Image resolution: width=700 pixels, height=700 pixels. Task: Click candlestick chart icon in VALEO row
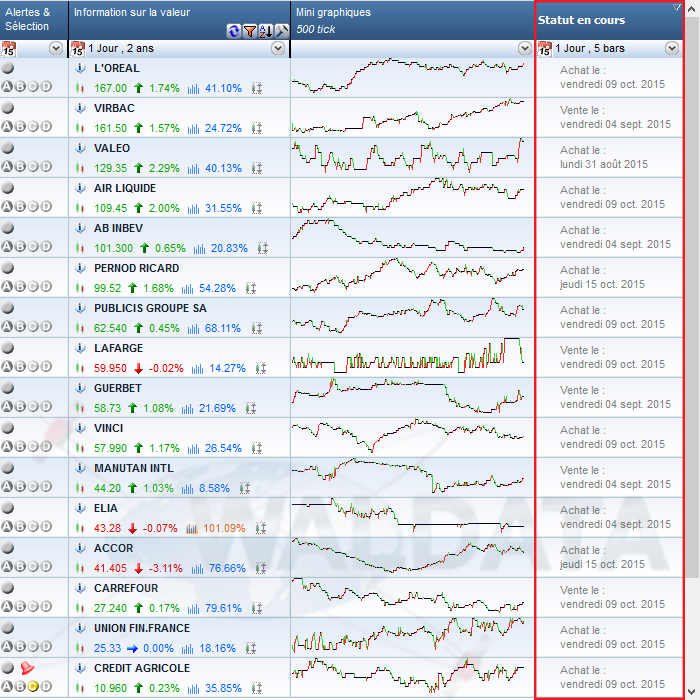coord(80,168)
